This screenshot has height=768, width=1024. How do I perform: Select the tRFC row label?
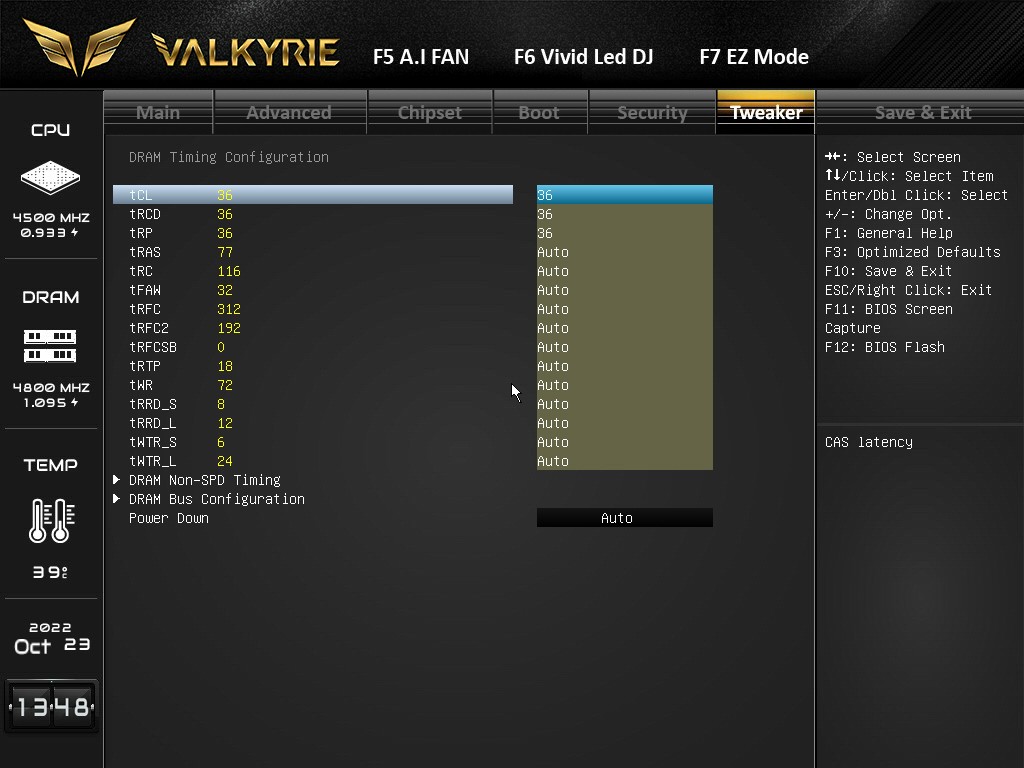point(145,309)
